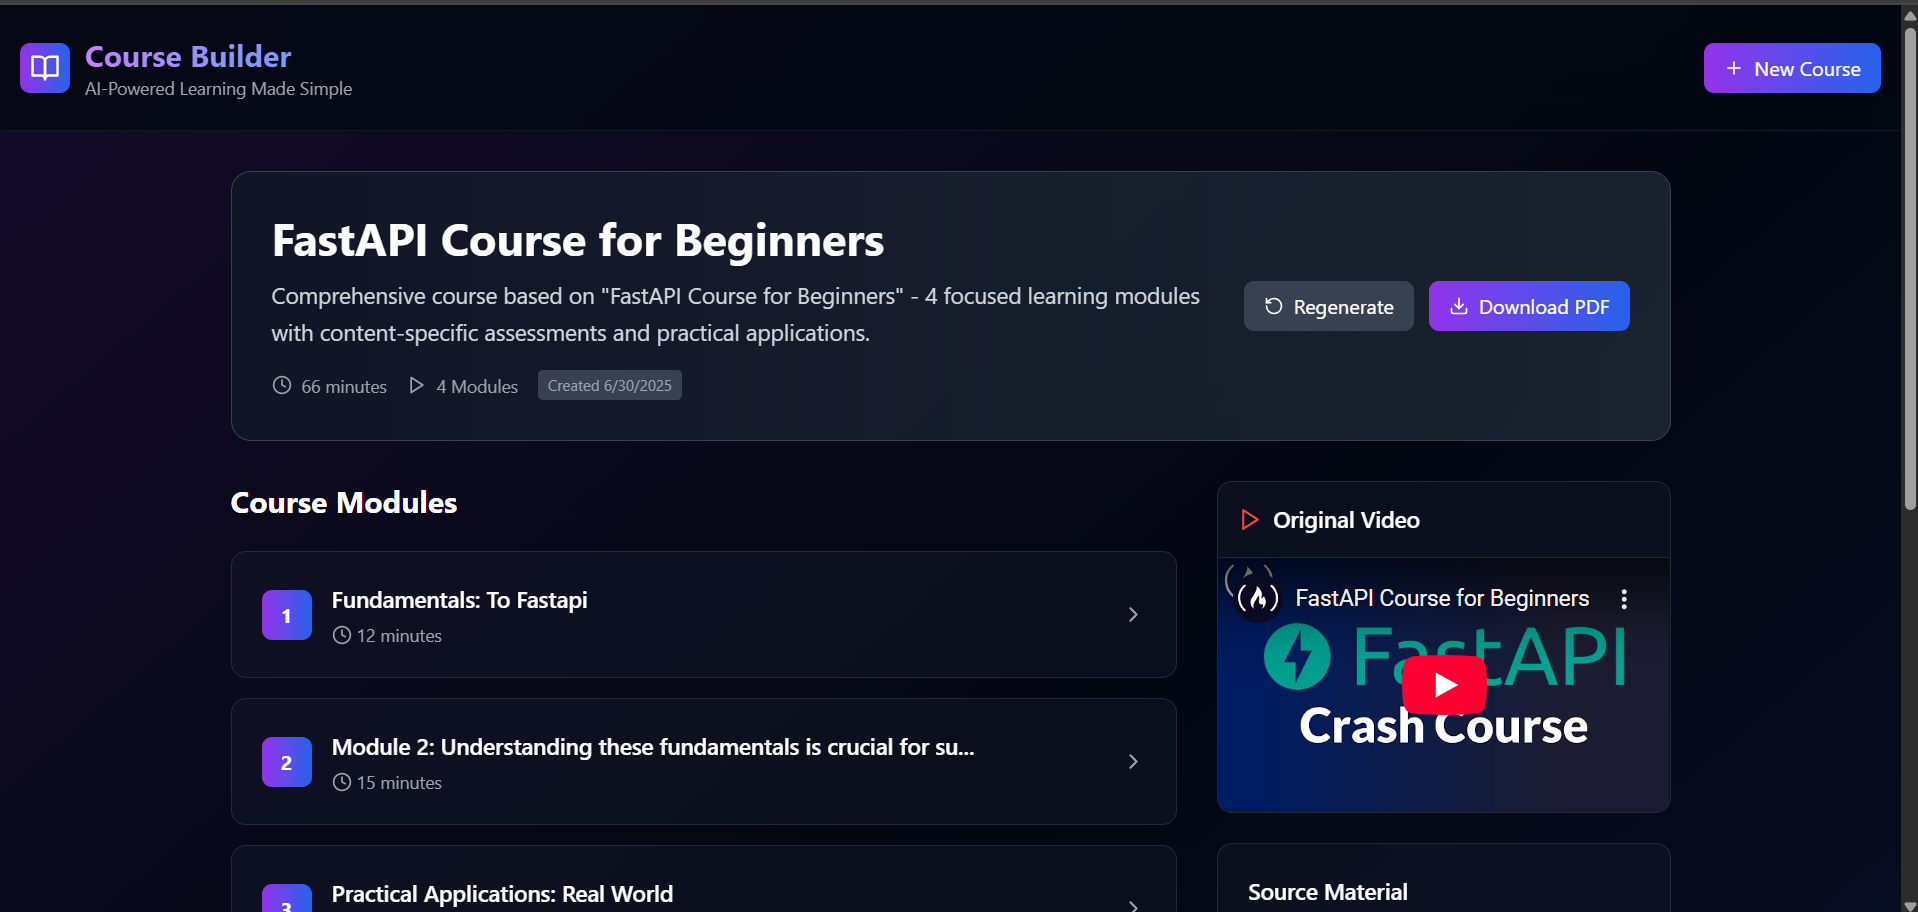
Task: Click the Created 6/30/2025 badge
Action: click(x=610, y=385)
